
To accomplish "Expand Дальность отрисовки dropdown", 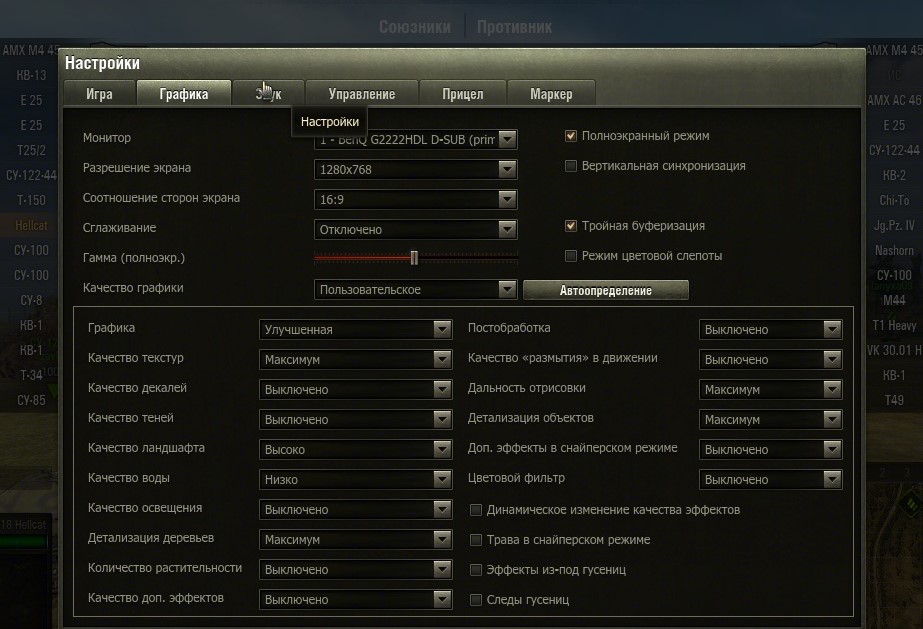I will click(832, 389).
